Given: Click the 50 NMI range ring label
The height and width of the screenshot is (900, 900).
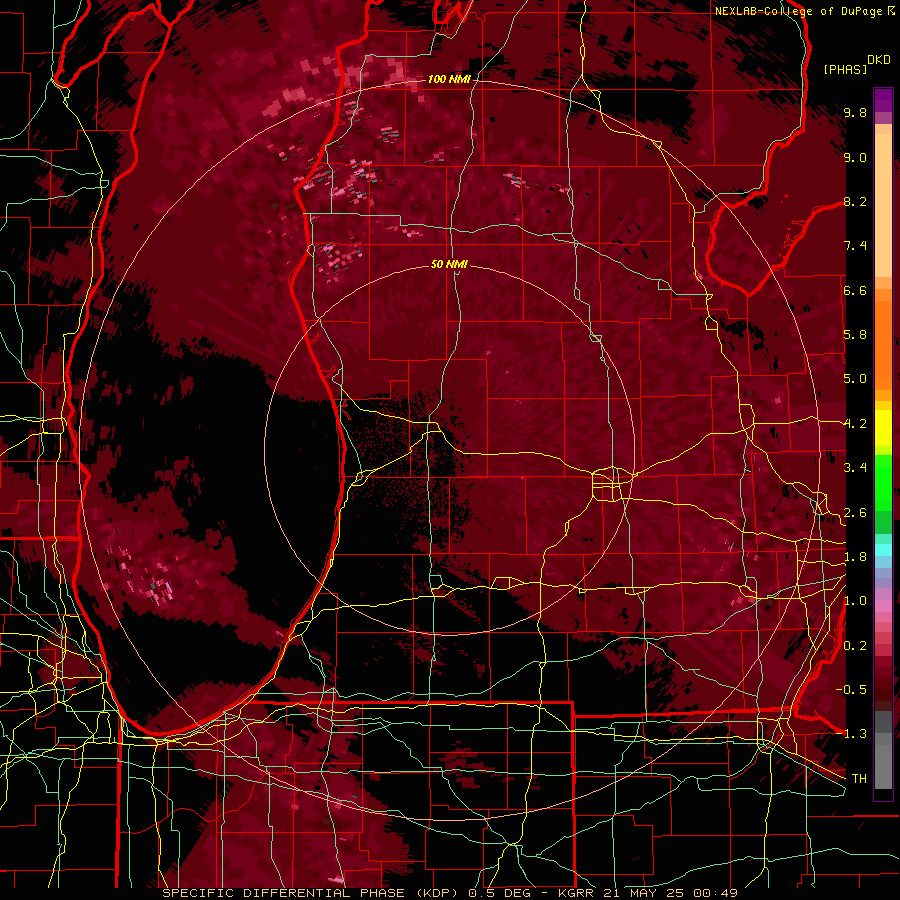Looking at the screenshot, I should 449,264.
